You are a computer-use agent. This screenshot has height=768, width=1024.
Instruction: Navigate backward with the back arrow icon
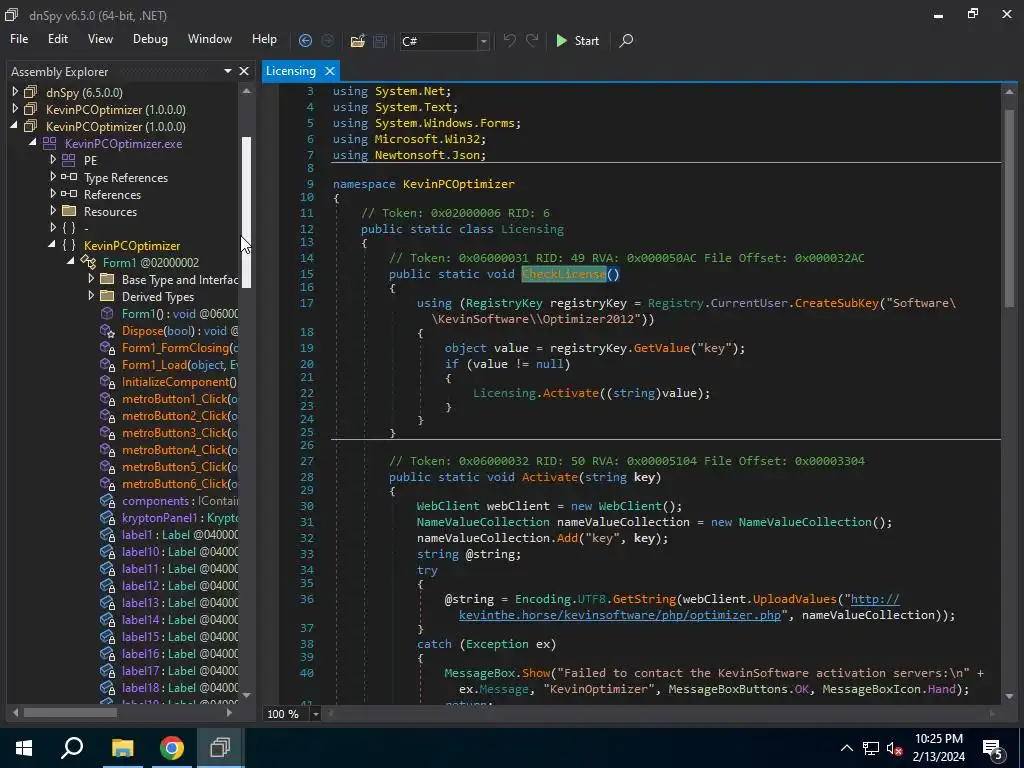(305, 40)
